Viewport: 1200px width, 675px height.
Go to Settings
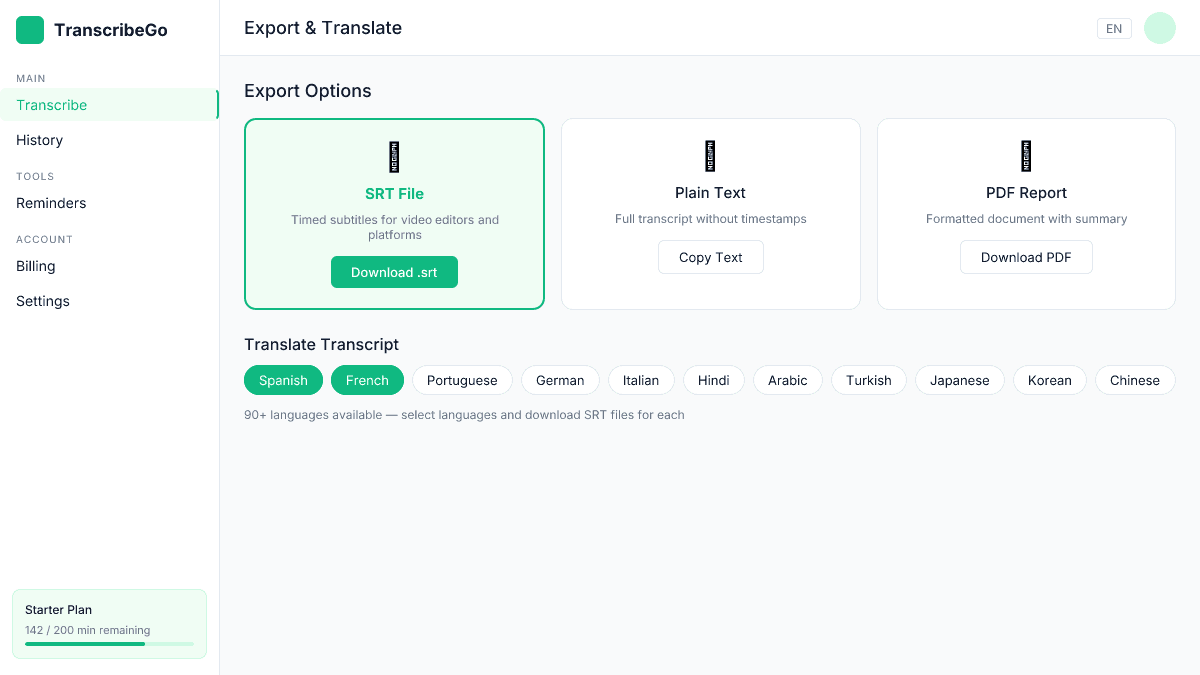(42, 301)
